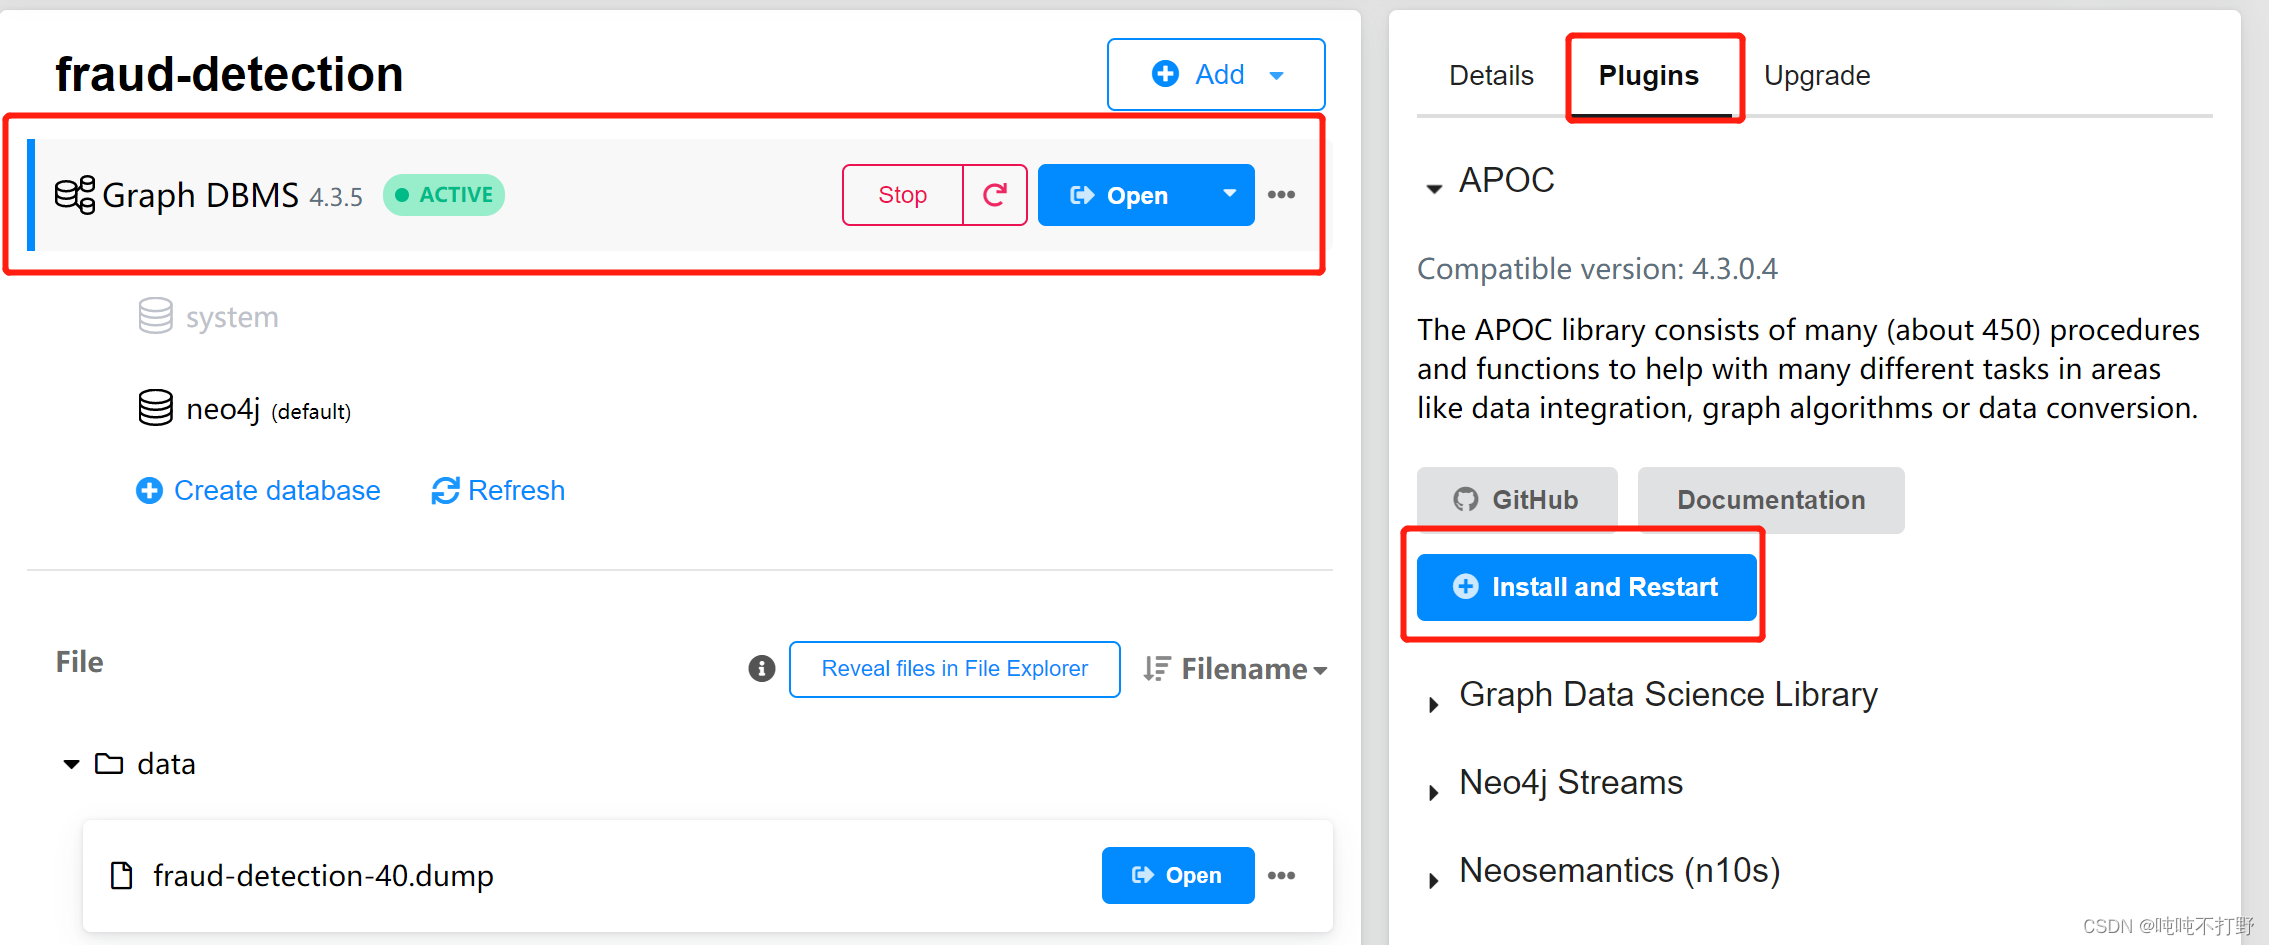The width and height of the screenshot is (2269, 945).
Task: Switch to the Details tab
Action: click(1491, 76)
